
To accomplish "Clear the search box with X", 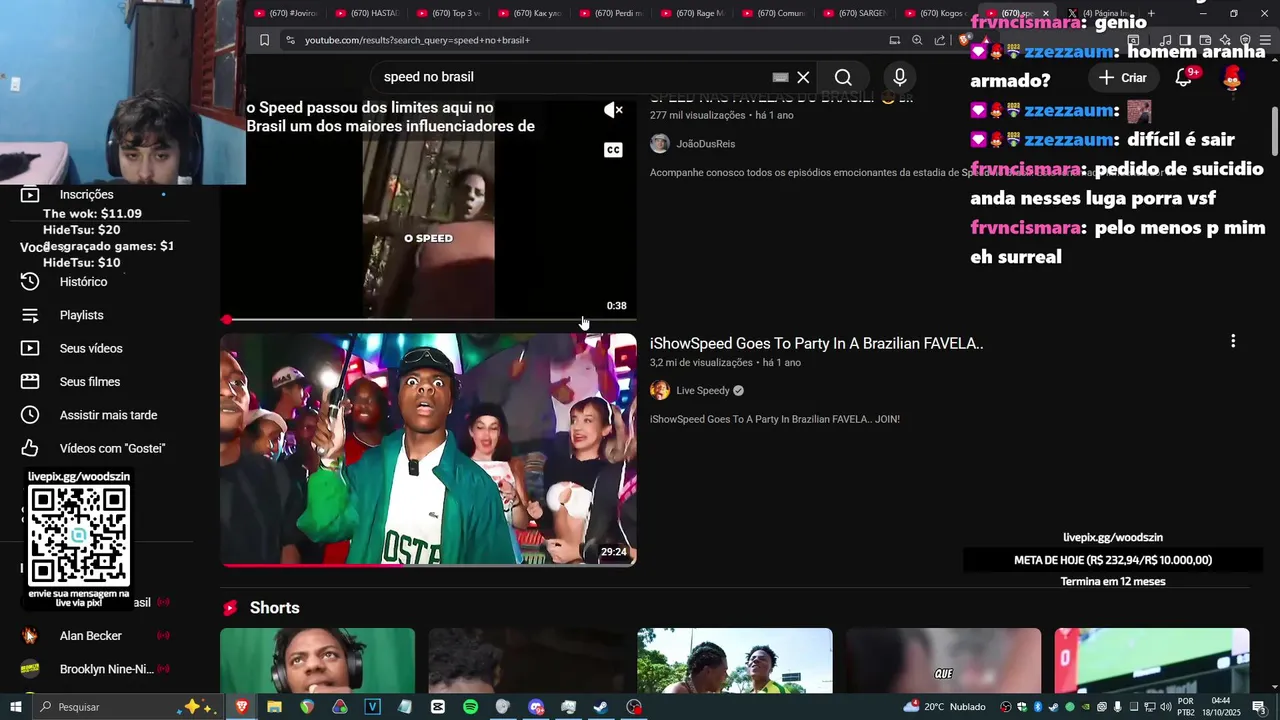I will [803, 77].
